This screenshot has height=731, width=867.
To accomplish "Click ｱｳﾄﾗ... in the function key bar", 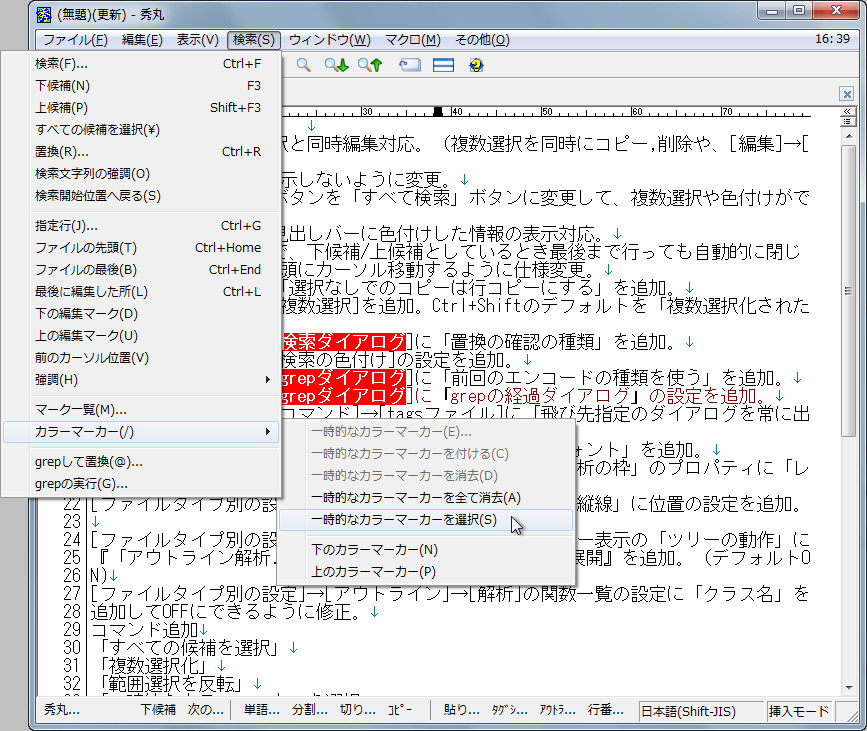I will [557, 710].
